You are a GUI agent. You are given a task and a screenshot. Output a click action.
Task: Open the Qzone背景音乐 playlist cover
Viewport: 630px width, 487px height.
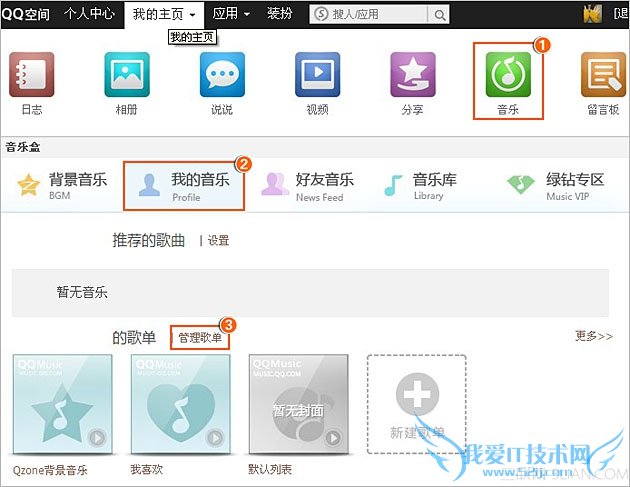[63, 404]
